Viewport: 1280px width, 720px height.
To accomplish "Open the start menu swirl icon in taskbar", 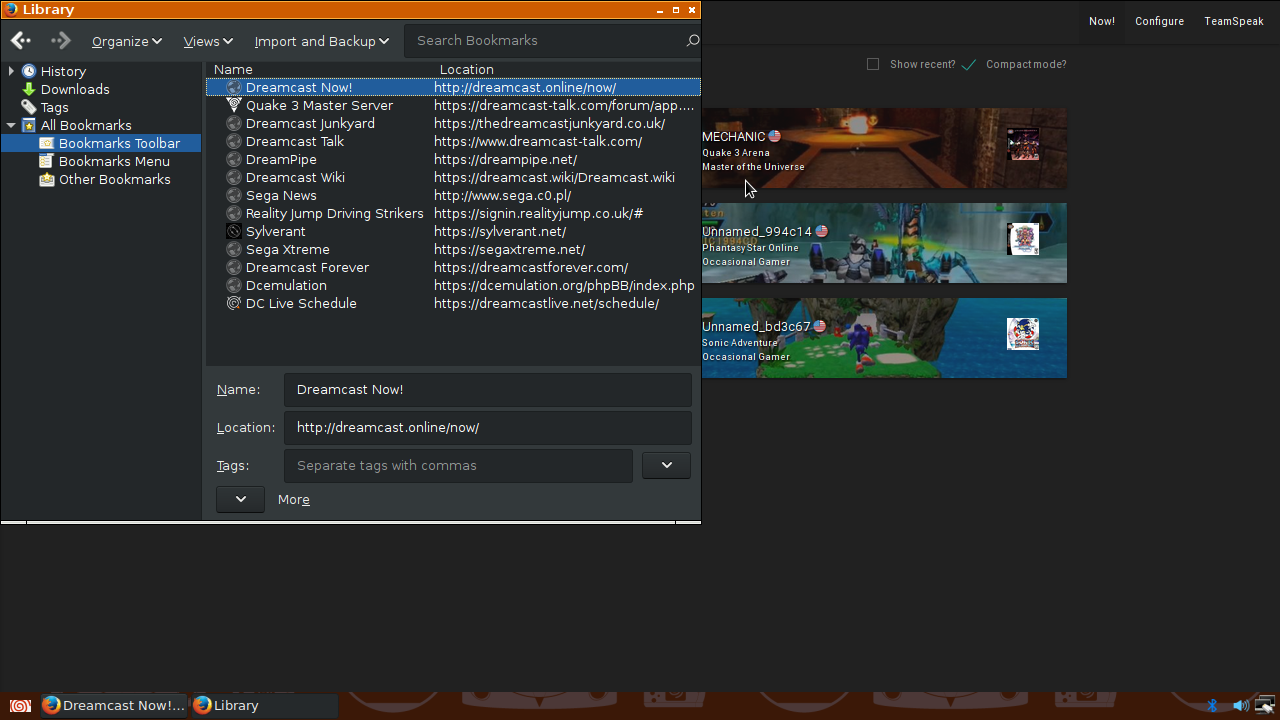I will pos(19,705).
